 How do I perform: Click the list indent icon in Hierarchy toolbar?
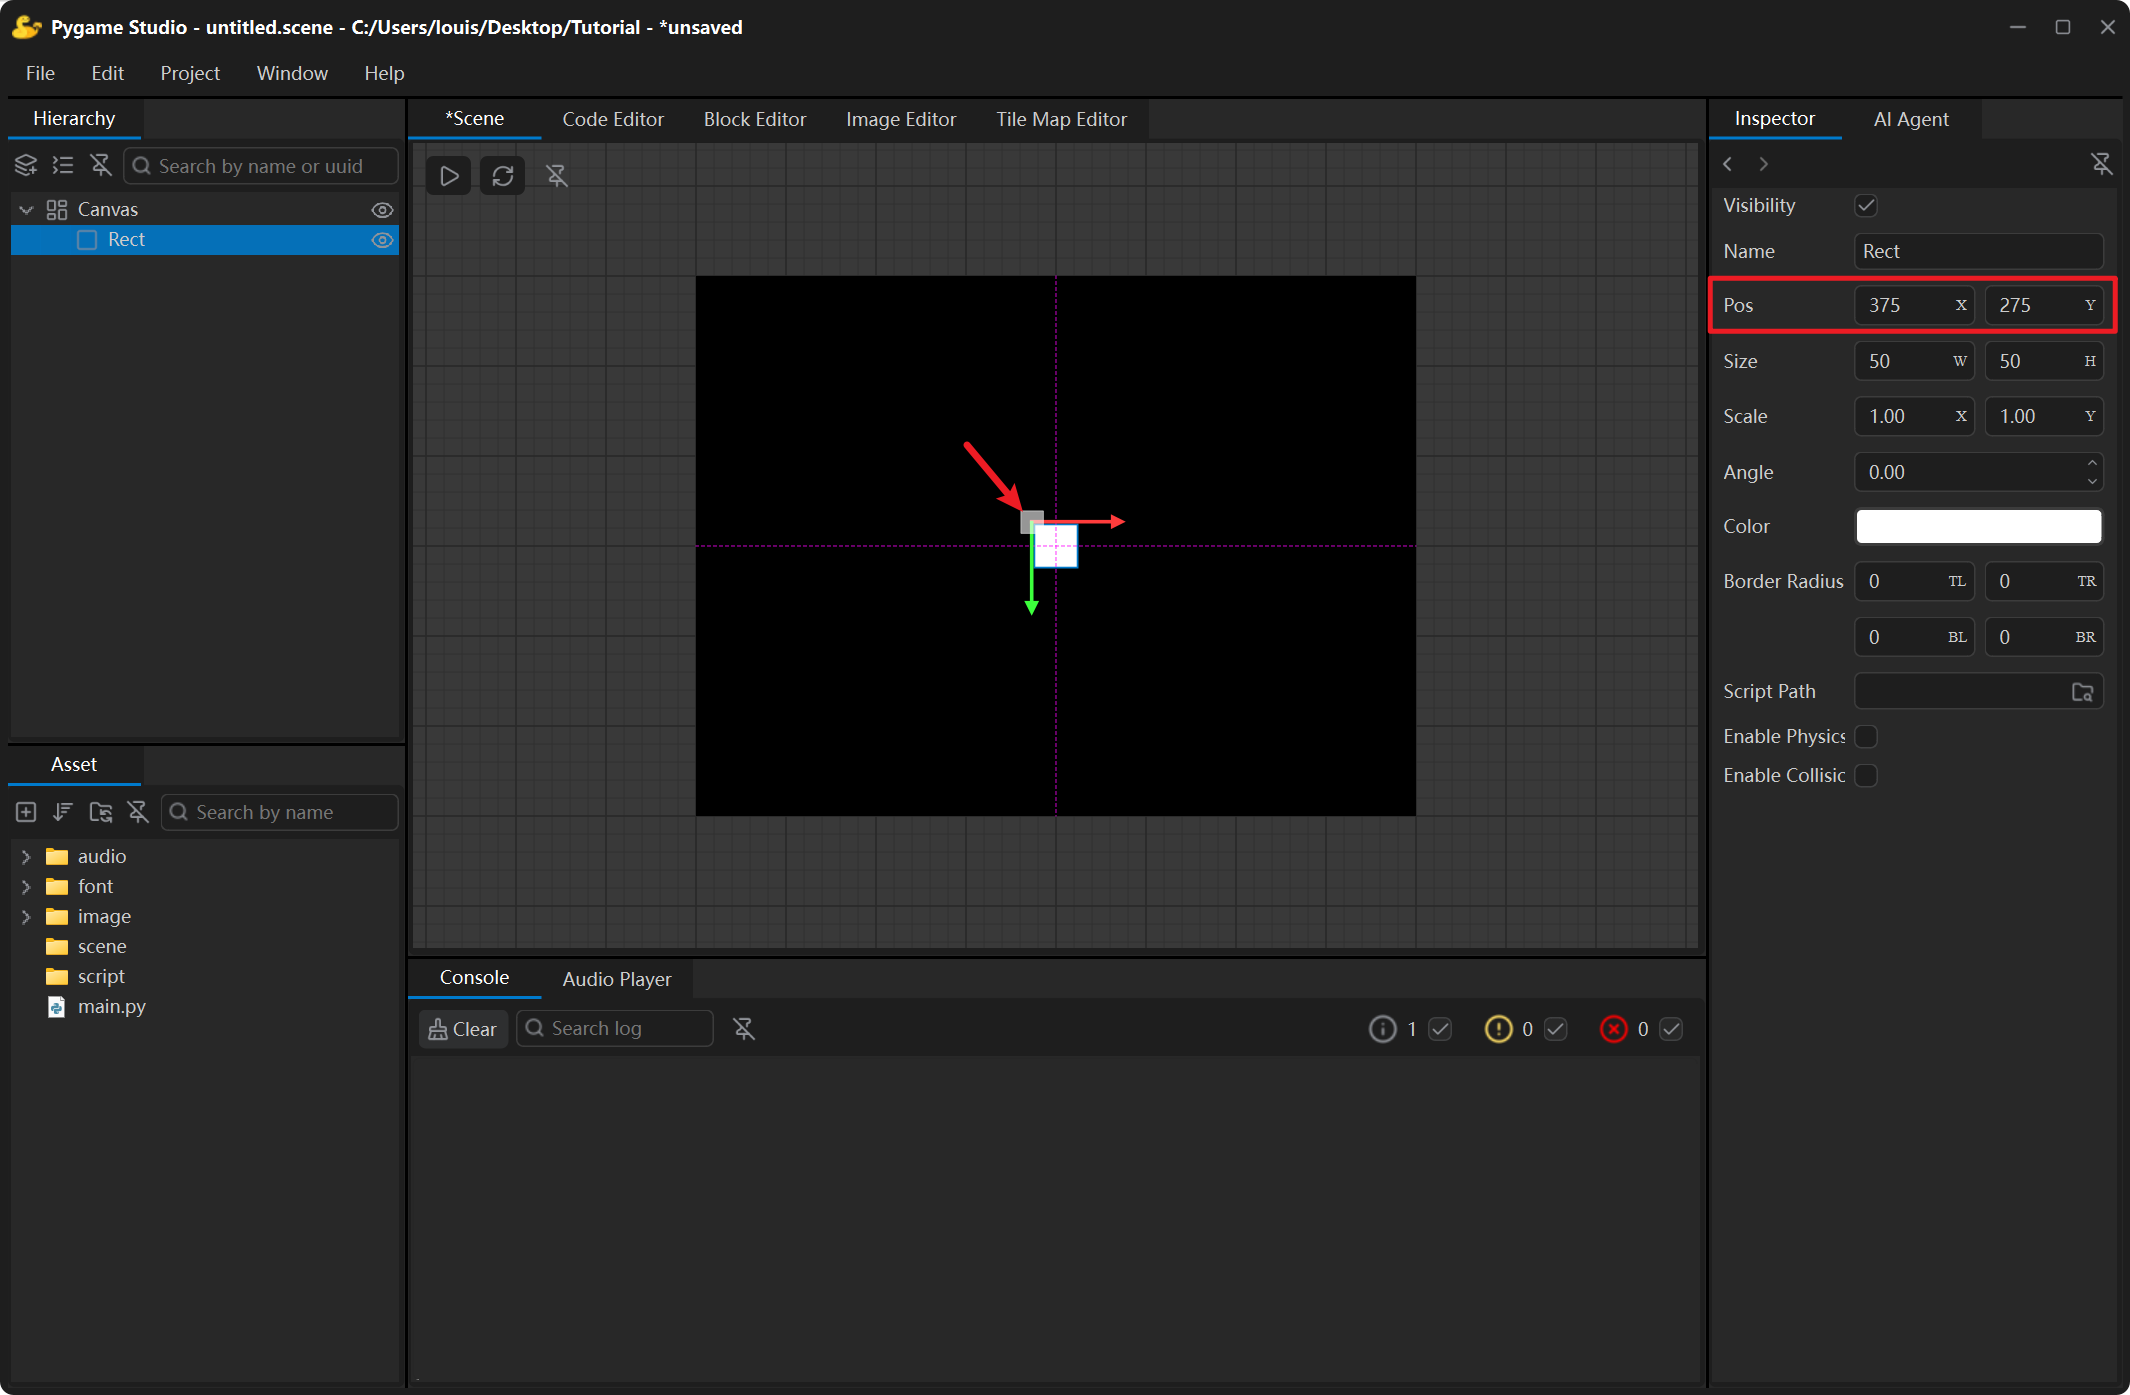click(63, 166)
